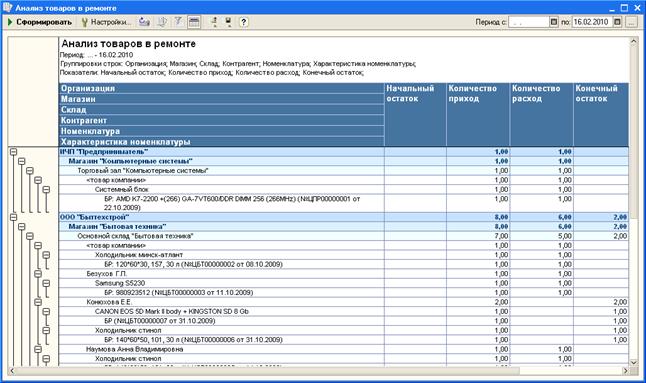The width and height of the screenshot is (646, 383).
Task: Click the restore settings toolbar icon
Action: [x=214, y=22]
